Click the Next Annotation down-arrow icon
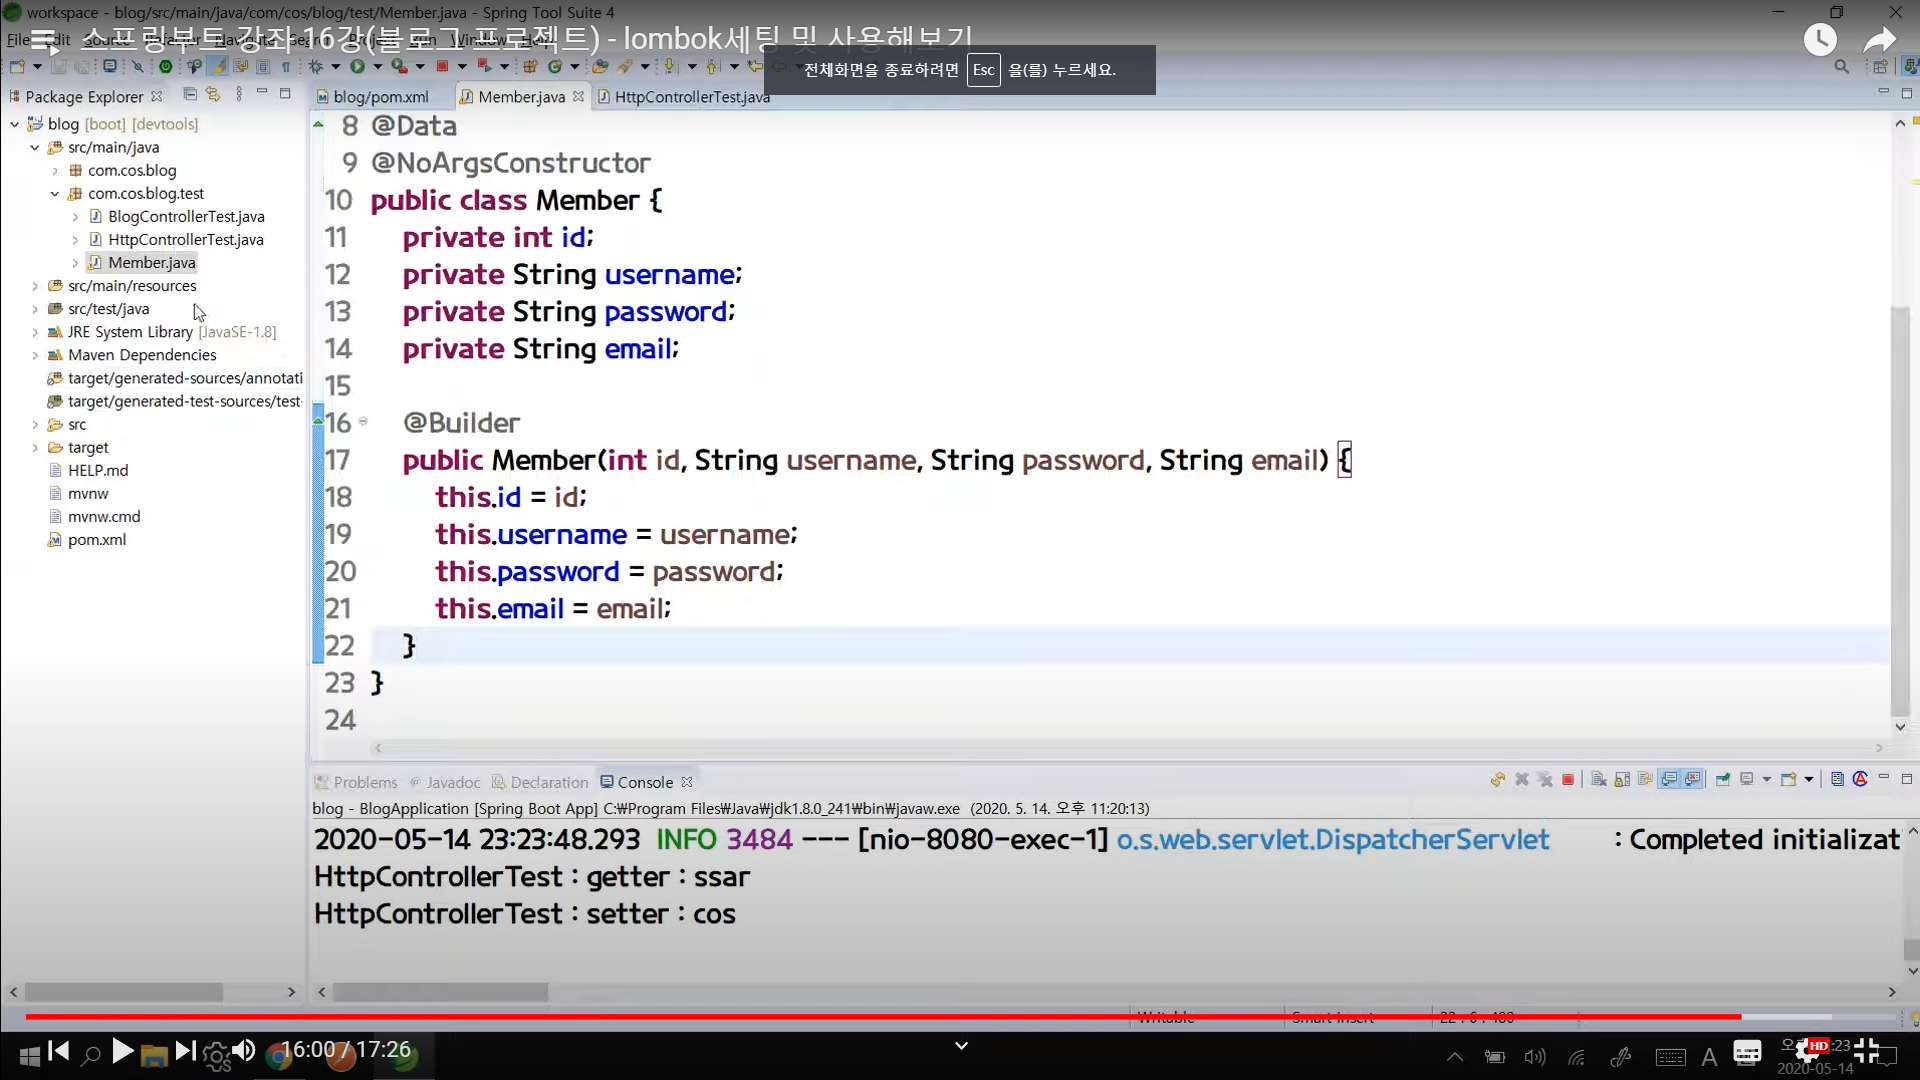This screenshot has height=1080, width=1920. coord(669,67)
